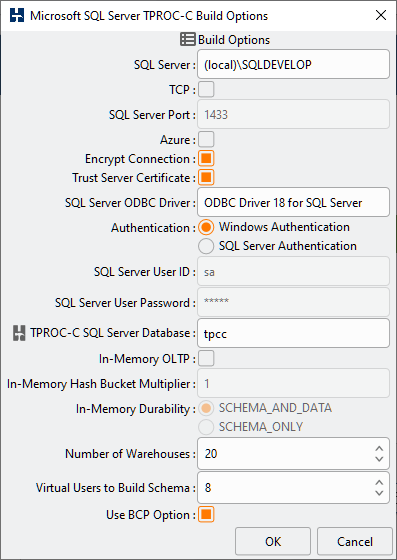Select the SCHEMA_AND_DATA durability option
The height and width of the screenshot is (560, 397).
(x=206, y=408)
